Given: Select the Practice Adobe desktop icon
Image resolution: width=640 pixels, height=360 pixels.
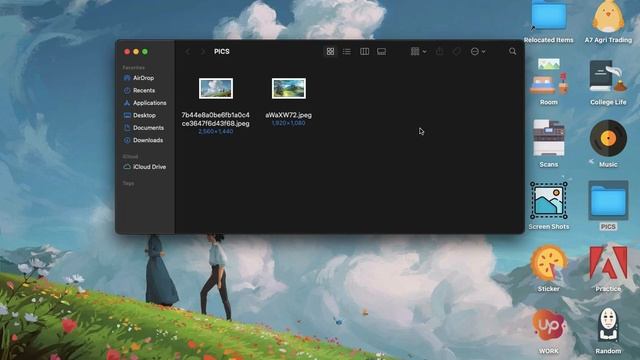Looking at the screenshot, I should click(608, 263).
